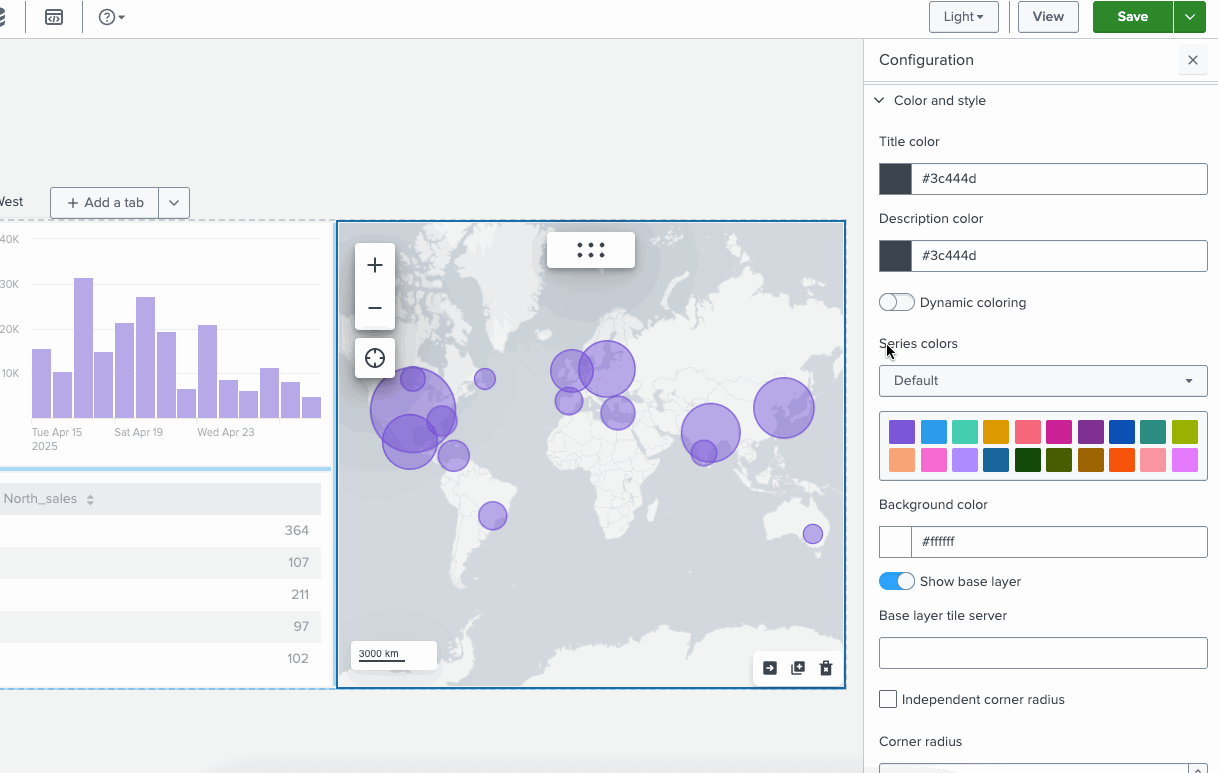The image size is (1218, 773).
Task: Close the Configuration panel
Action: 1192,60
